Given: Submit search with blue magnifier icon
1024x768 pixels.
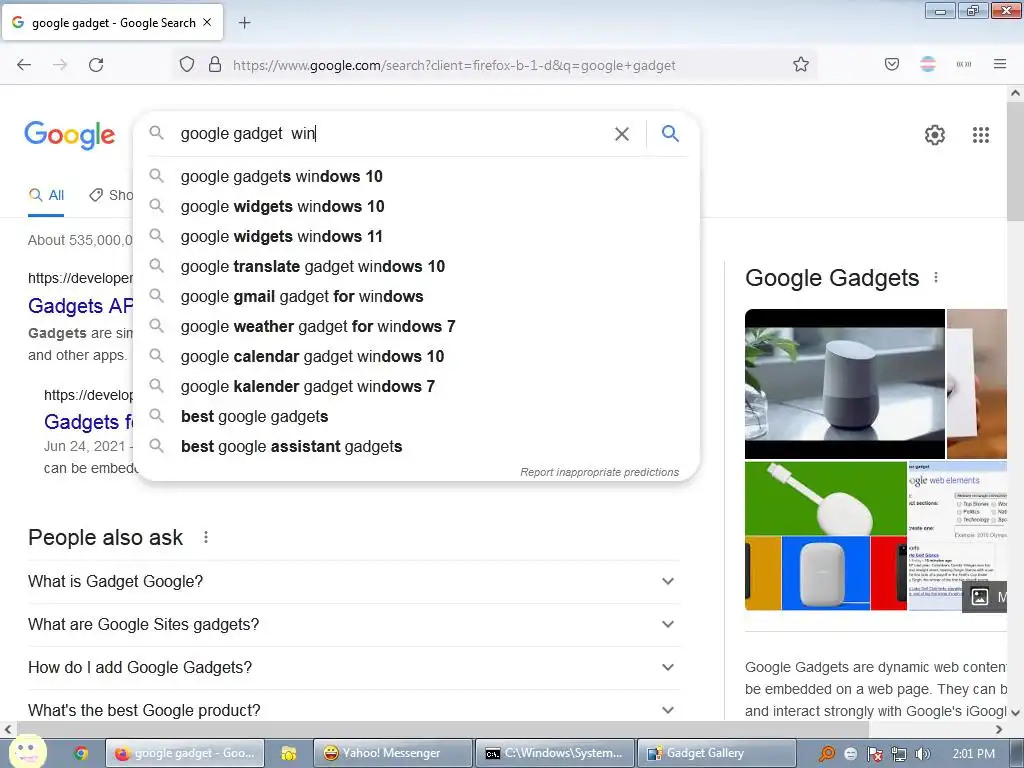Looking at the screenshot, I should pyautogui.click(x=670, y=133).
